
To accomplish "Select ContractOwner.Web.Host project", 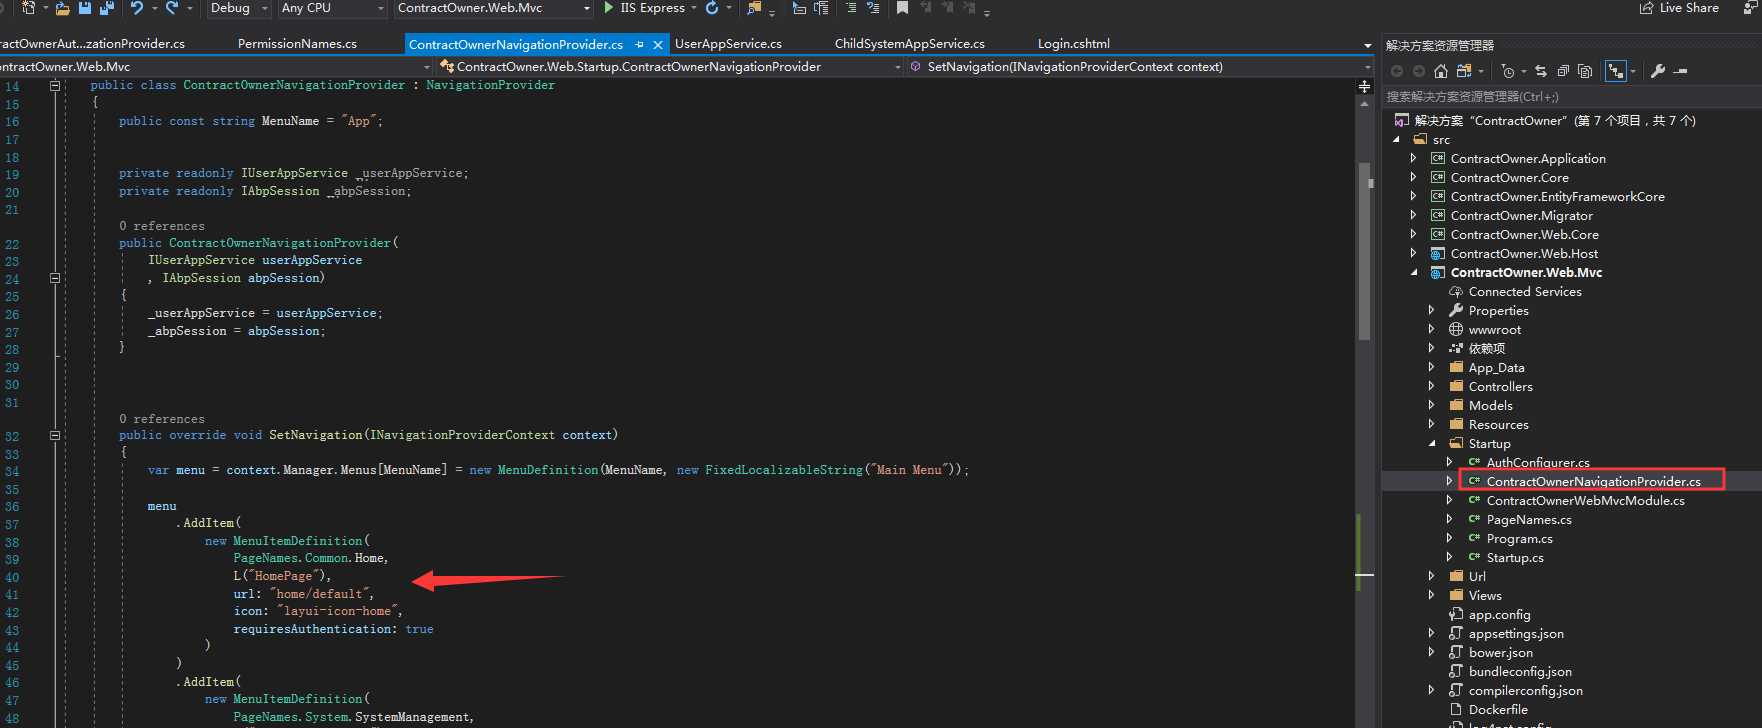I will [x=1524, y=253].
